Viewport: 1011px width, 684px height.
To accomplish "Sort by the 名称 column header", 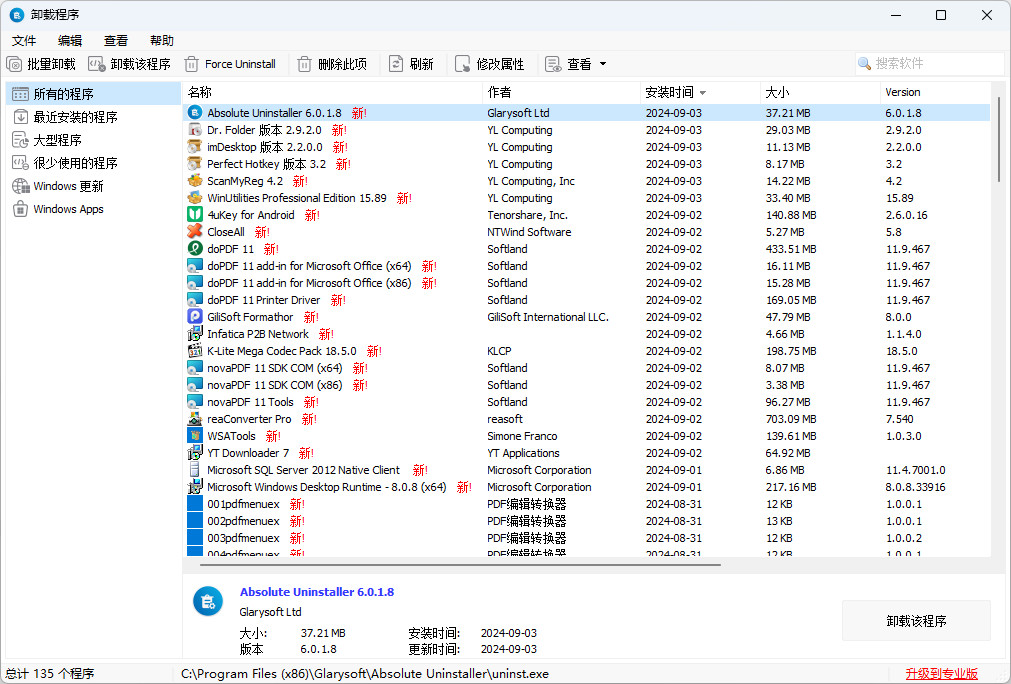I will pyautogui.click(x=333, y=92).
